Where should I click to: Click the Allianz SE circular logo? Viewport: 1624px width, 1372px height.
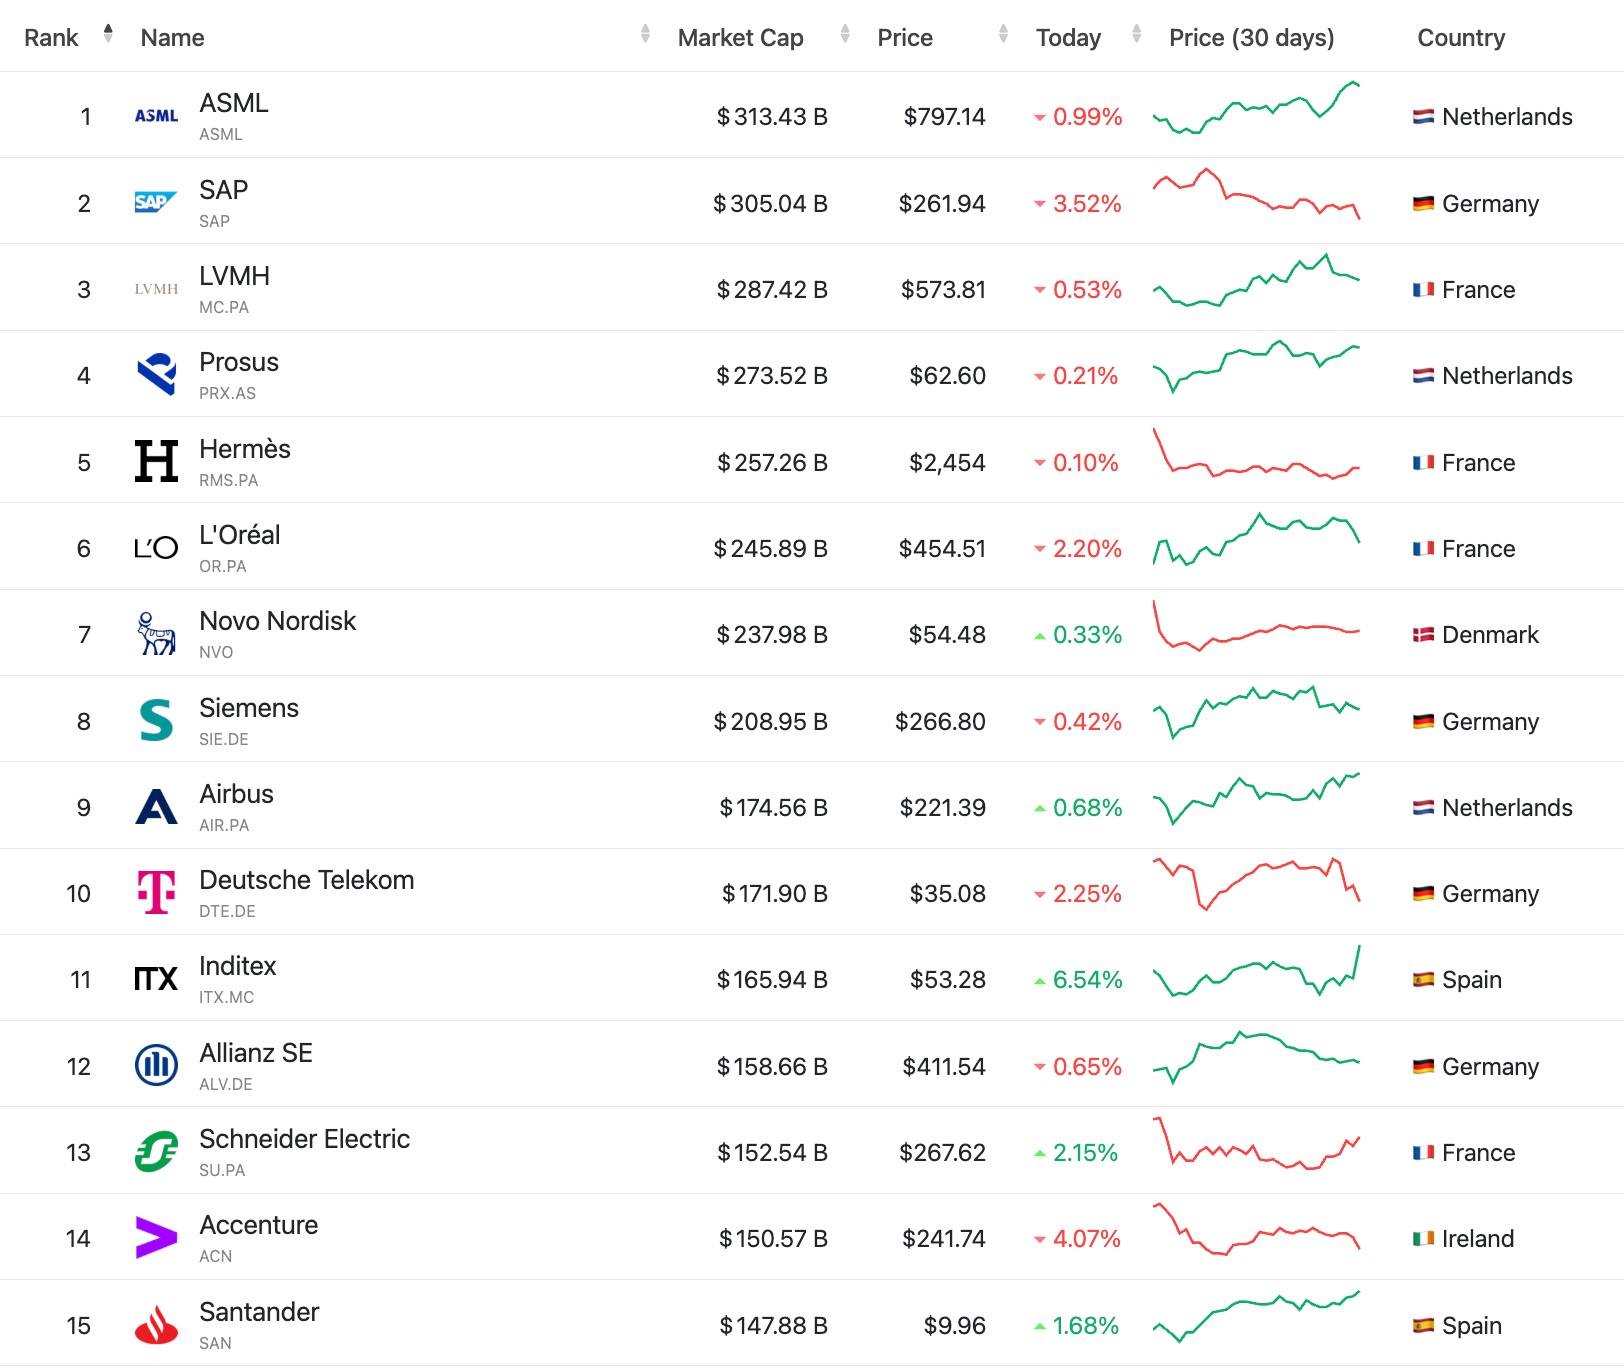pyautogui.click(x=156, y=1065)
